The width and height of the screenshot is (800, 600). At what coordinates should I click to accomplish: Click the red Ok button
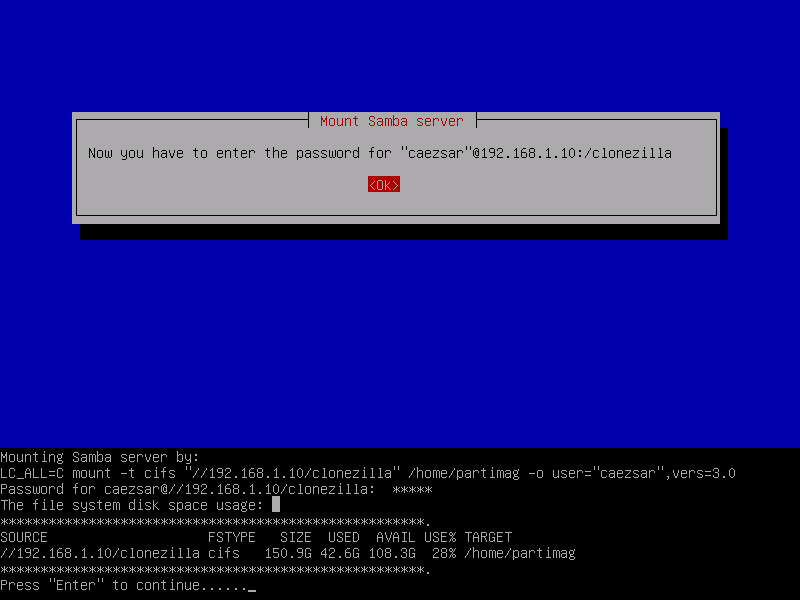pyautogui.click(x=384, y=185)
